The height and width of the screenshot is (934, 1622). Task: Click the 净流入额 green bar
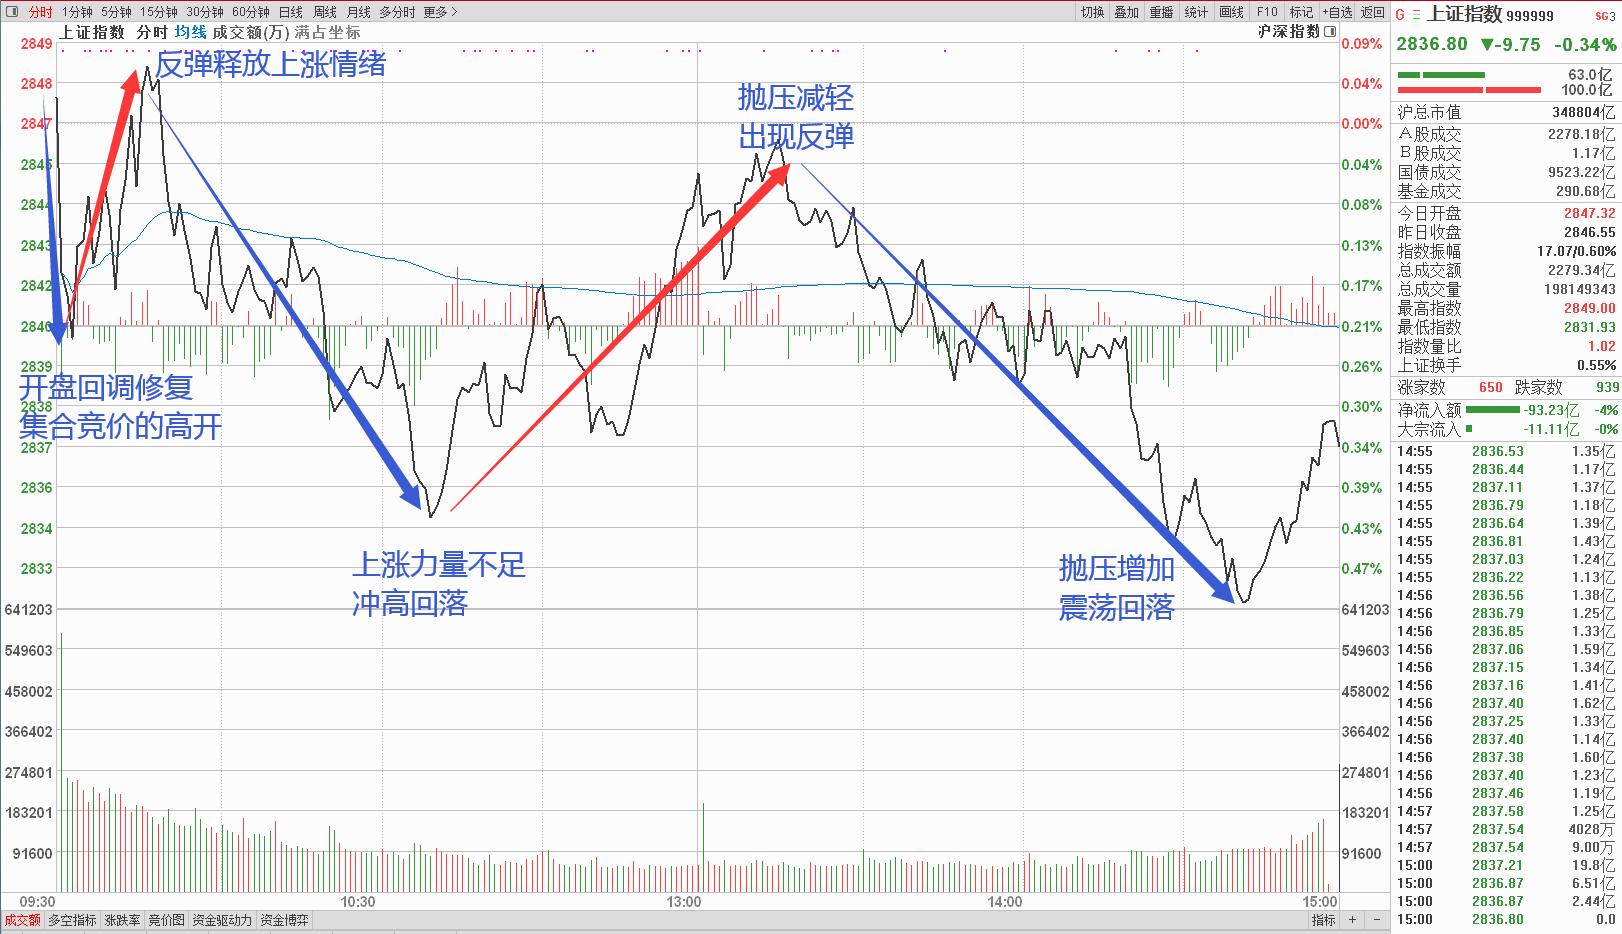[x=1492, y=410]
